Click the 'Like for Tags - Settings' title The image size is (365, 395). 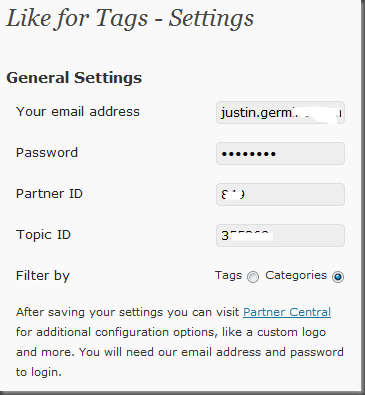pos(130,18)
